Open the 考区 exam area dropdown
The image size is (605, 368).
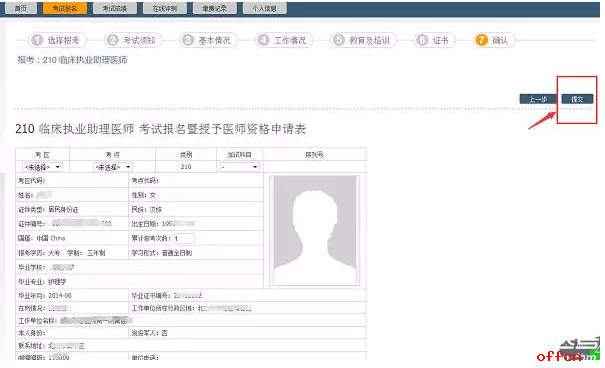click(42, 167)
